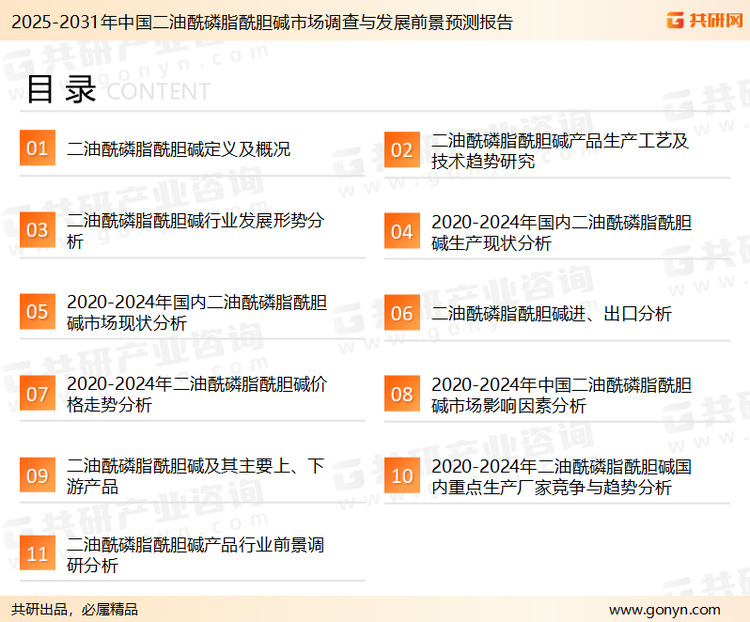
Task: Open chapter 2020-2024年国内二油酰磷脂酰胆碱市场现状分析
Action: pos(197,312)
